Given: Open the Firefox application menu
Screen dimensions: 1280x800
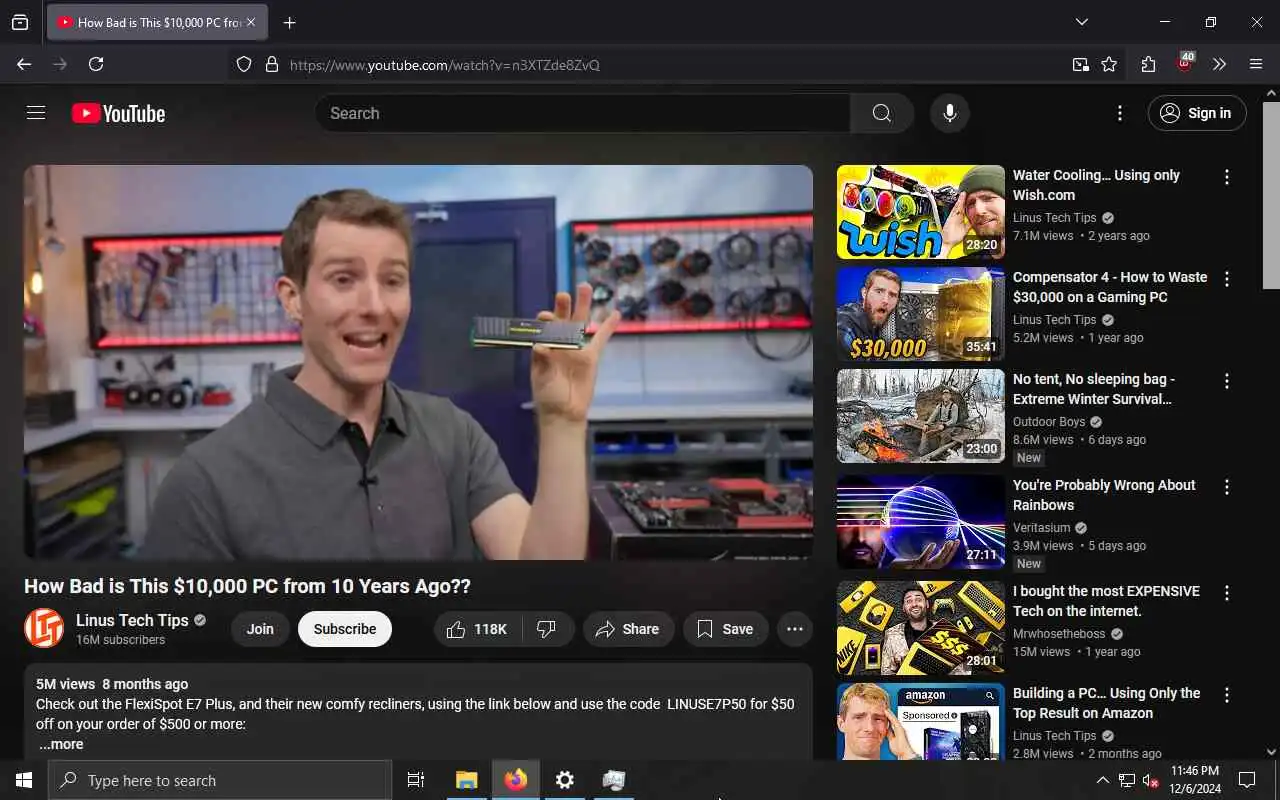Looking at the screenshot, I should point(1256,64).
